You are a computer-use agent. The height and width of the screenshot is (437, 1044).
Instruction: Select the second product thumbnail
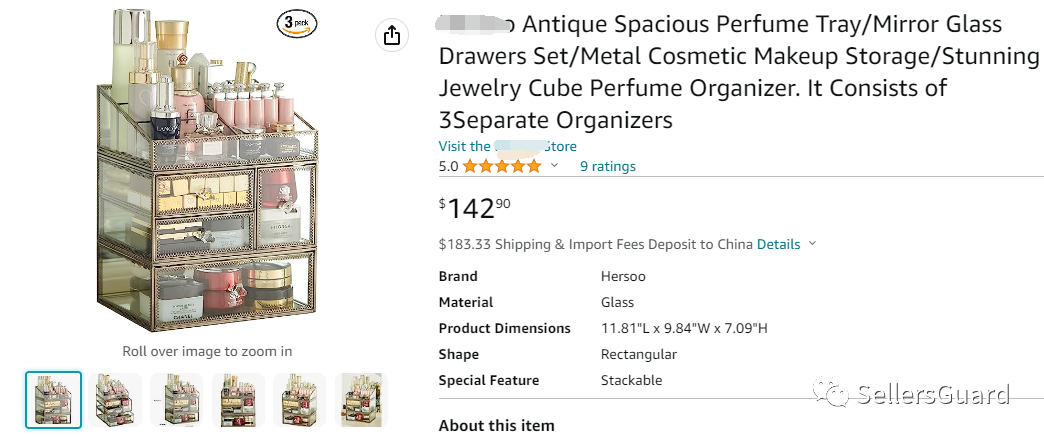(x=114, y=400)
